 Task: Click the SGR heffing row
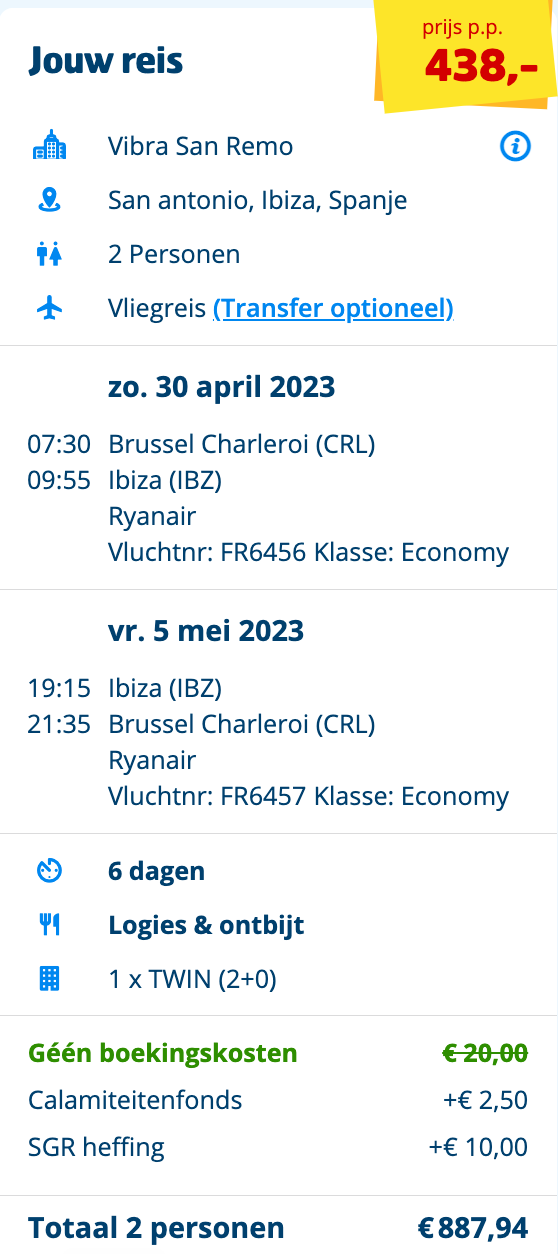[279, 1147]
